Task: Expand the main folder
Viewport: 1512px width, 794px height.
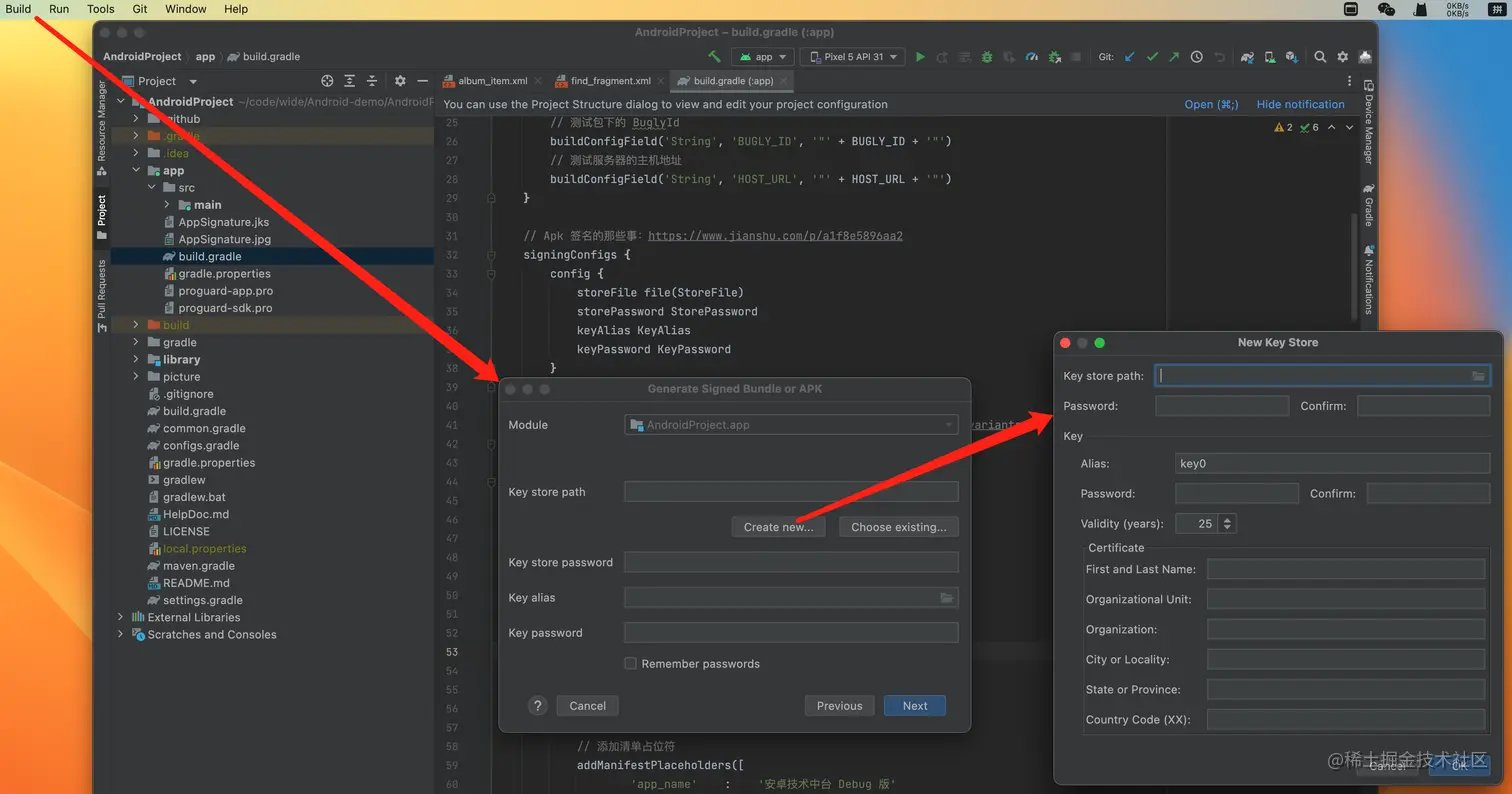Action: (x=168, y=205)
